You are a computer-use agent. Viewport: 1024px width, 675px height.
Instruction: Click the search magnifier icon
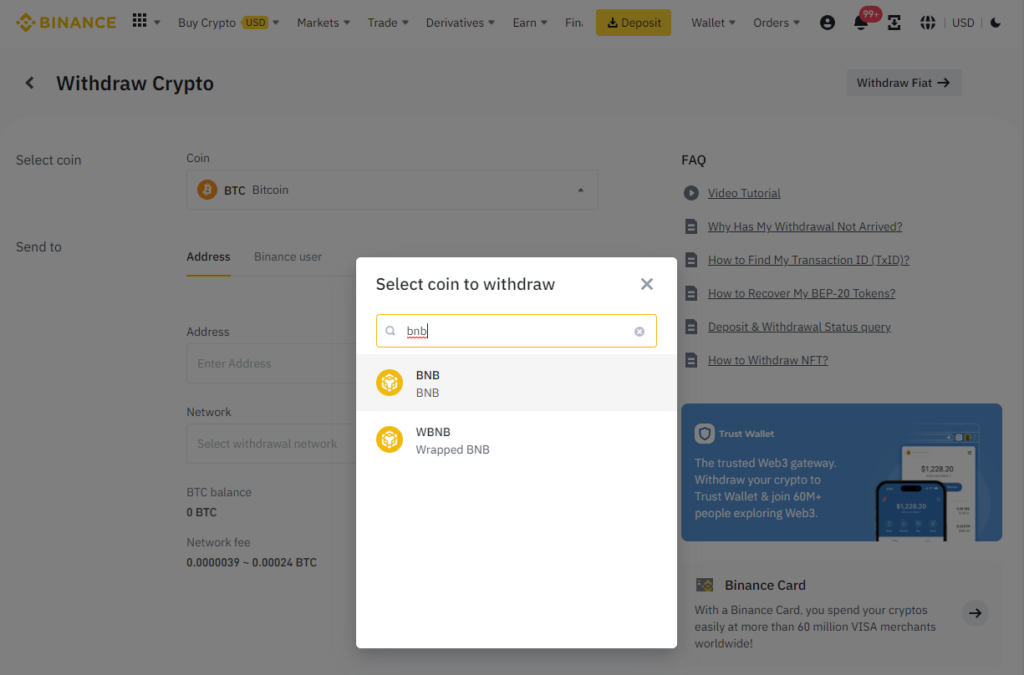coord(391,331)
